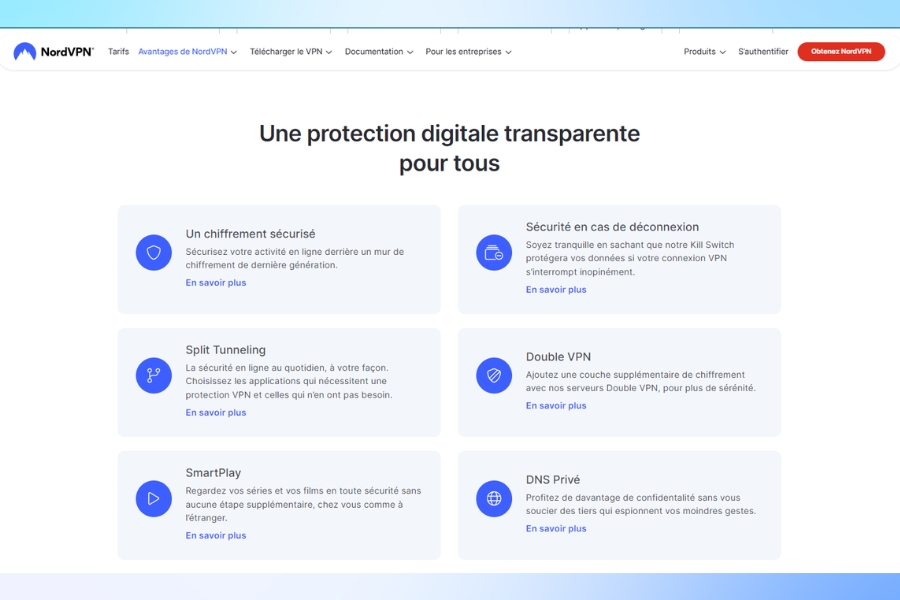Click the Double VPN shield icon
Viewport: 900px width, 600px height.
click(494, 375)
